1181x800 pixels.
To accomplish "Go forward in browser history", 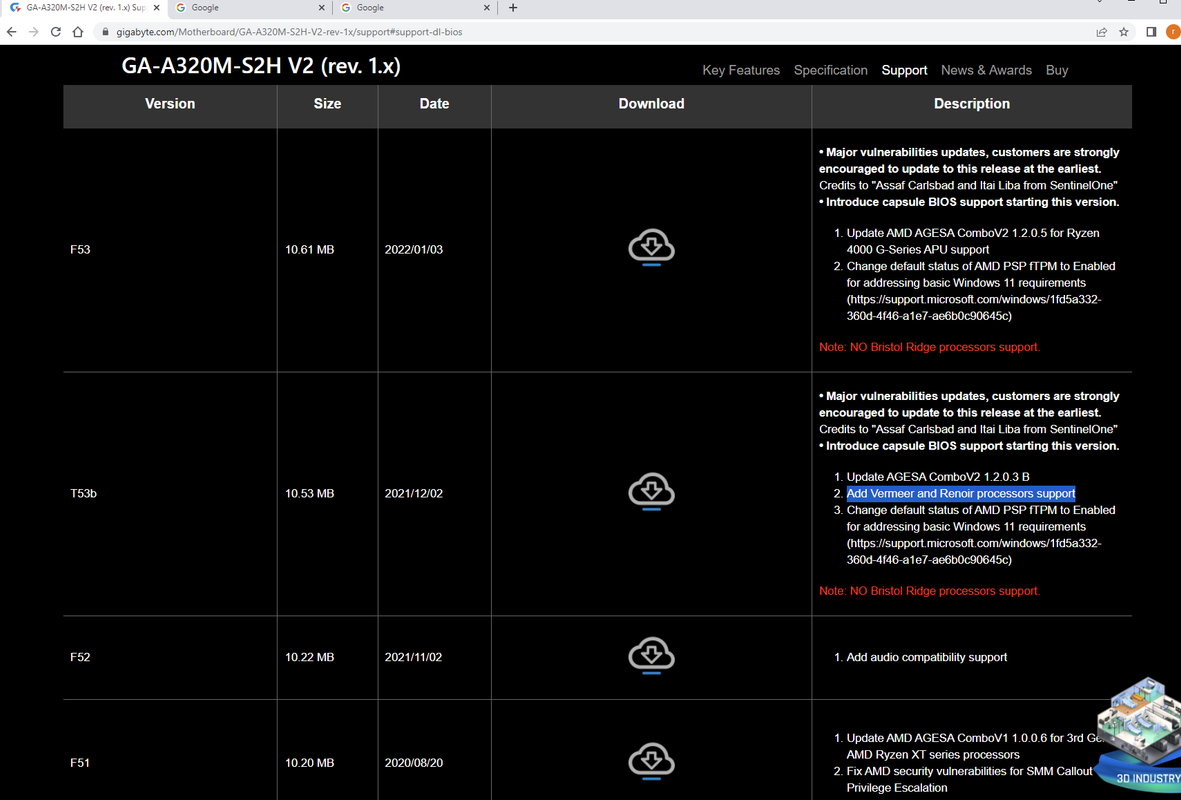I will (x=33, y=32).
